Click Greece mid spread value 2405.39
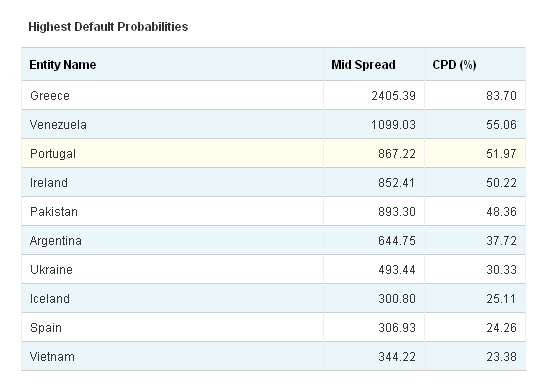This screenshot has height=386, width=558. point(394,96)
